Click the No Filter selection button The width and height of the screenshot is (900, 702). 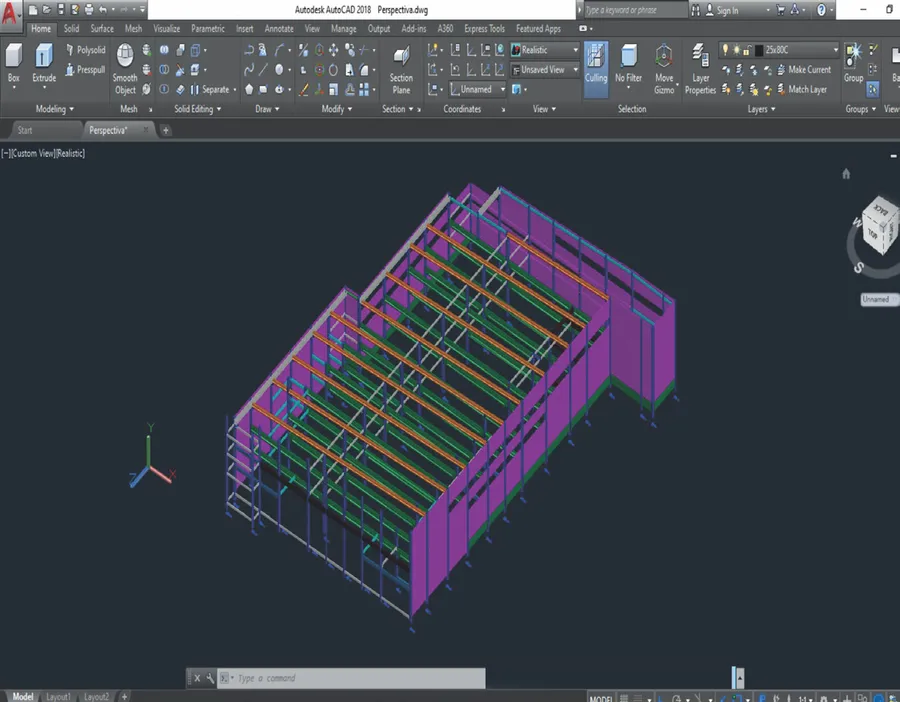click(x=629, y=65)
